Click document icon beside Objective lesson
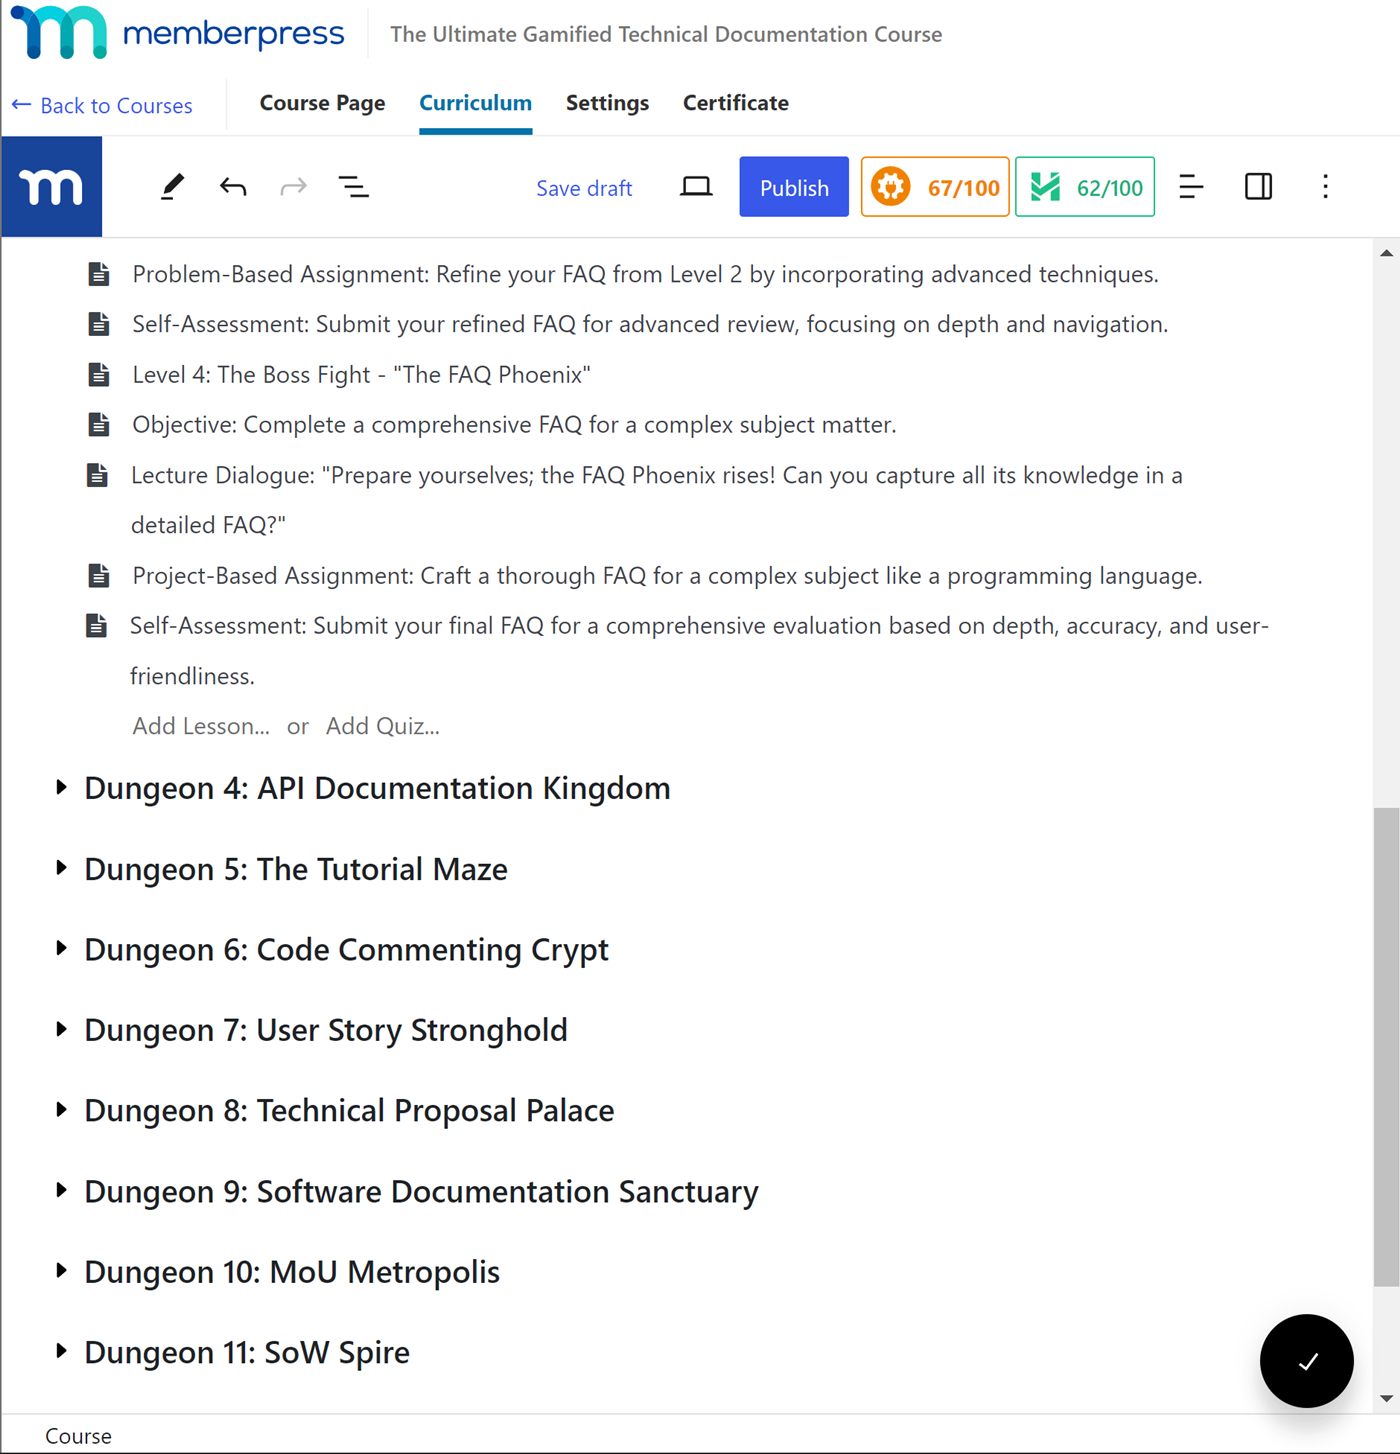The width and height of the screenshot is (1400, 1454). 99,425
